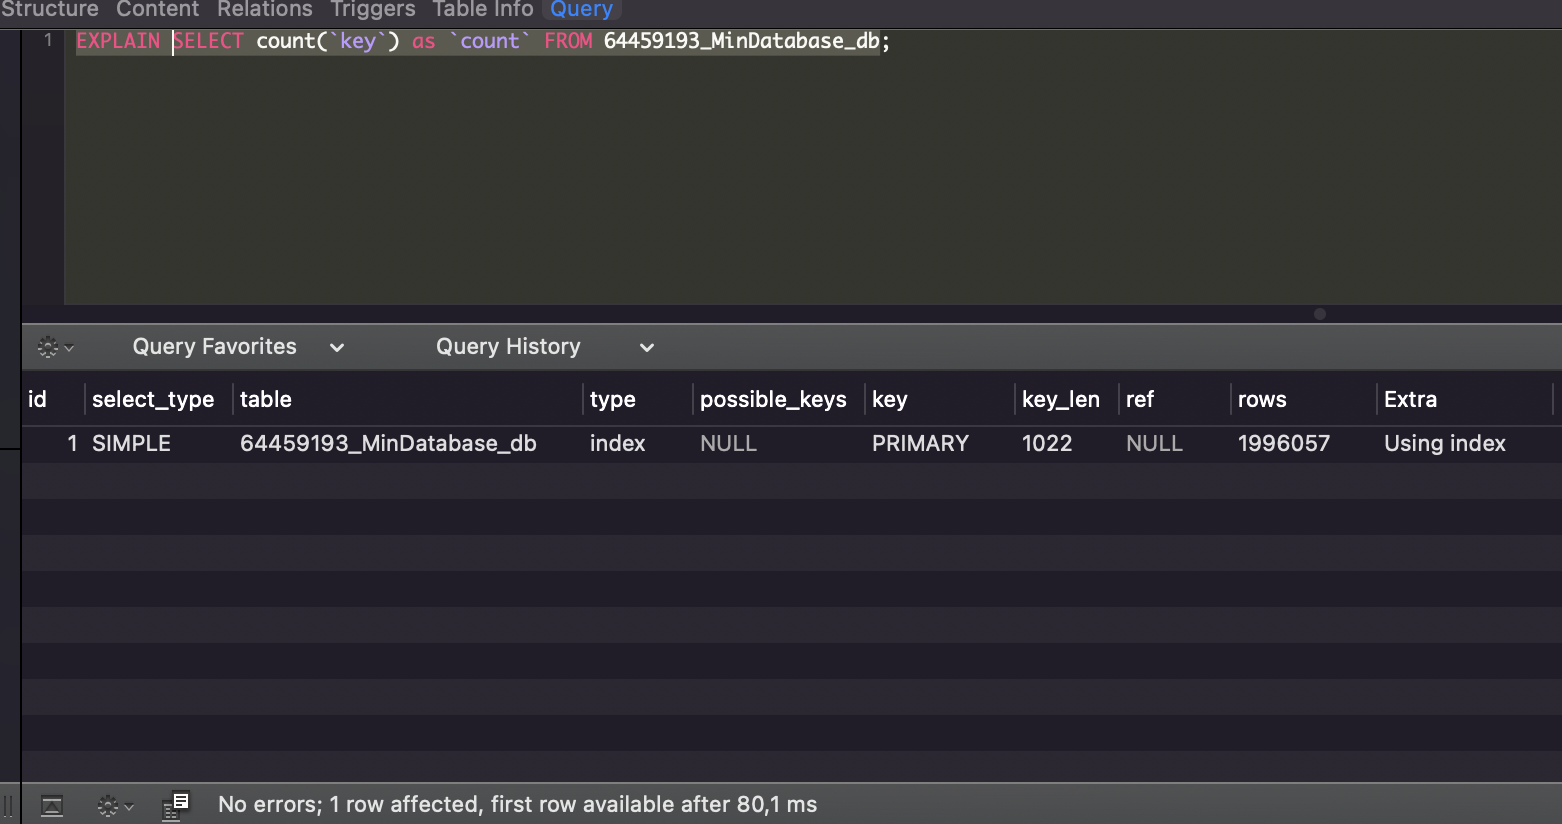Toggle the console pane icon in the bottom bar
The image size is (1562, 824).
pyautogui.click(x=52, y=805)
